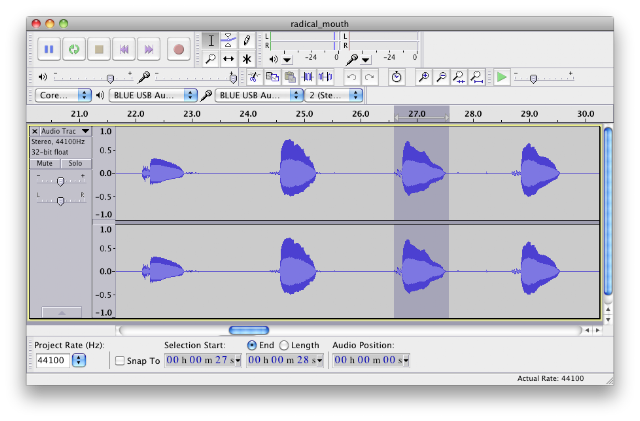Open the Selection Start time format dropdown

[x=238, y=361]
